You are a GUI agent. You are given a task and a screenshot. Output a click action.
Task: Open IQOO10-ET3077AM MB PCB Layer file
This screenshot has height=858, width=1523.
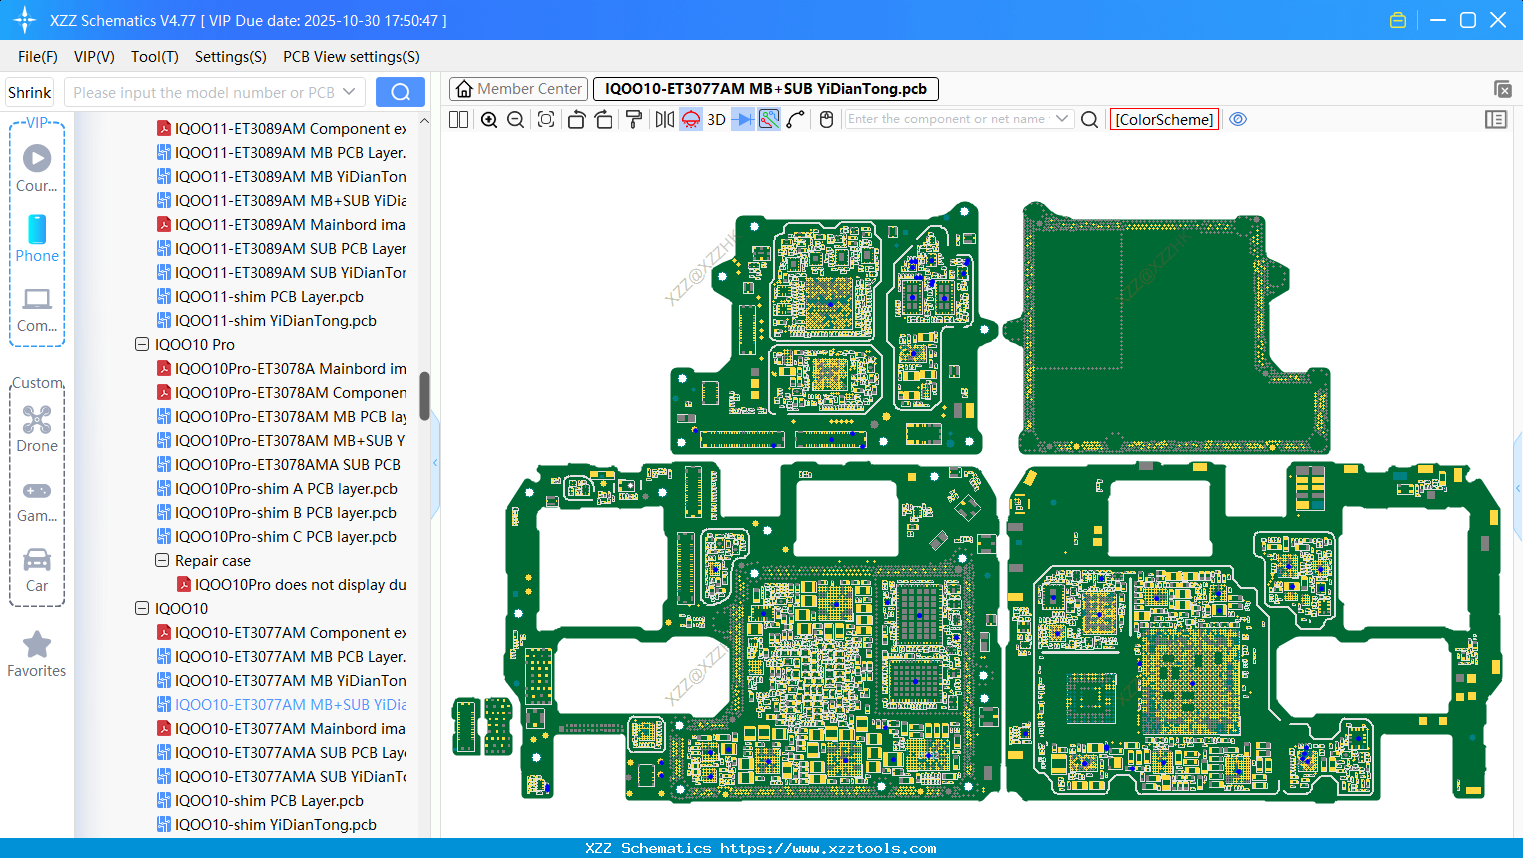pos(281,656)
